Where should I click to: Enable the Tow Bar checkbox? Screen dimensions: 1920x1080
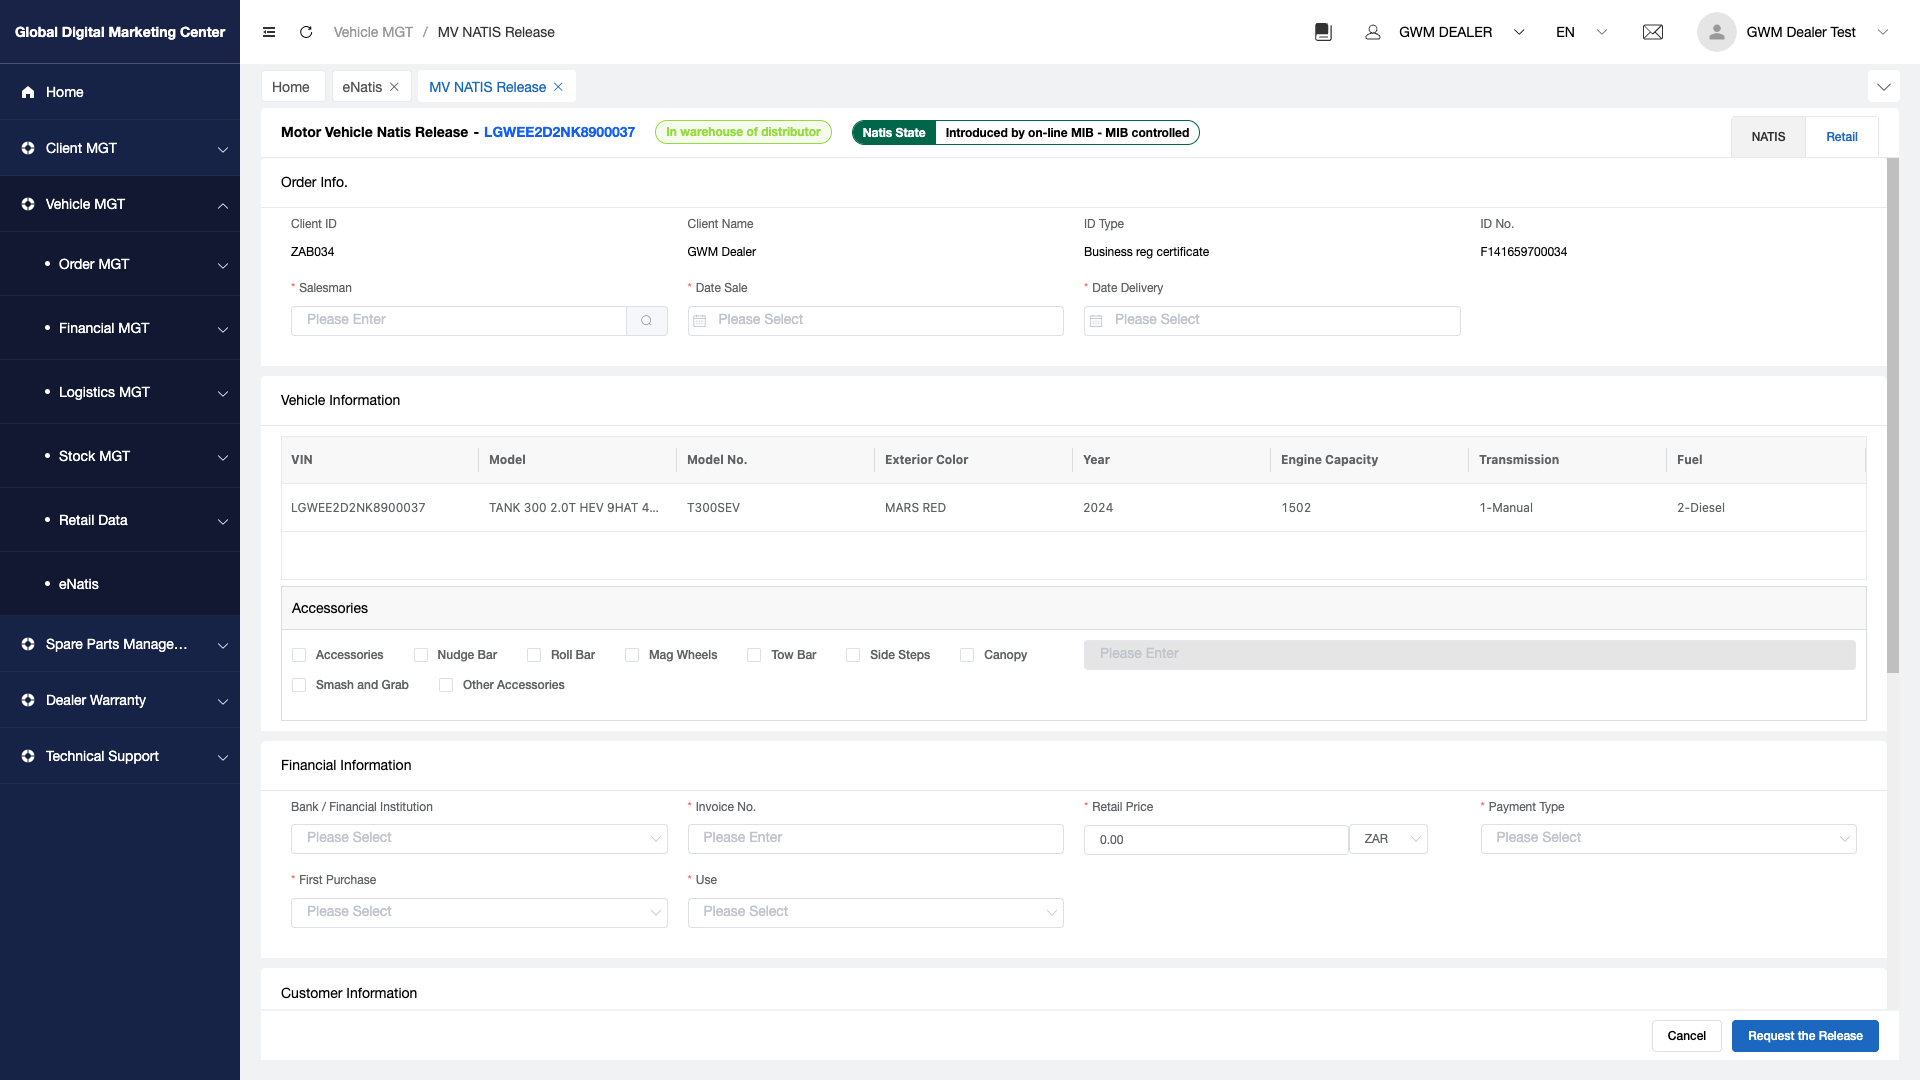coord(754,655)
